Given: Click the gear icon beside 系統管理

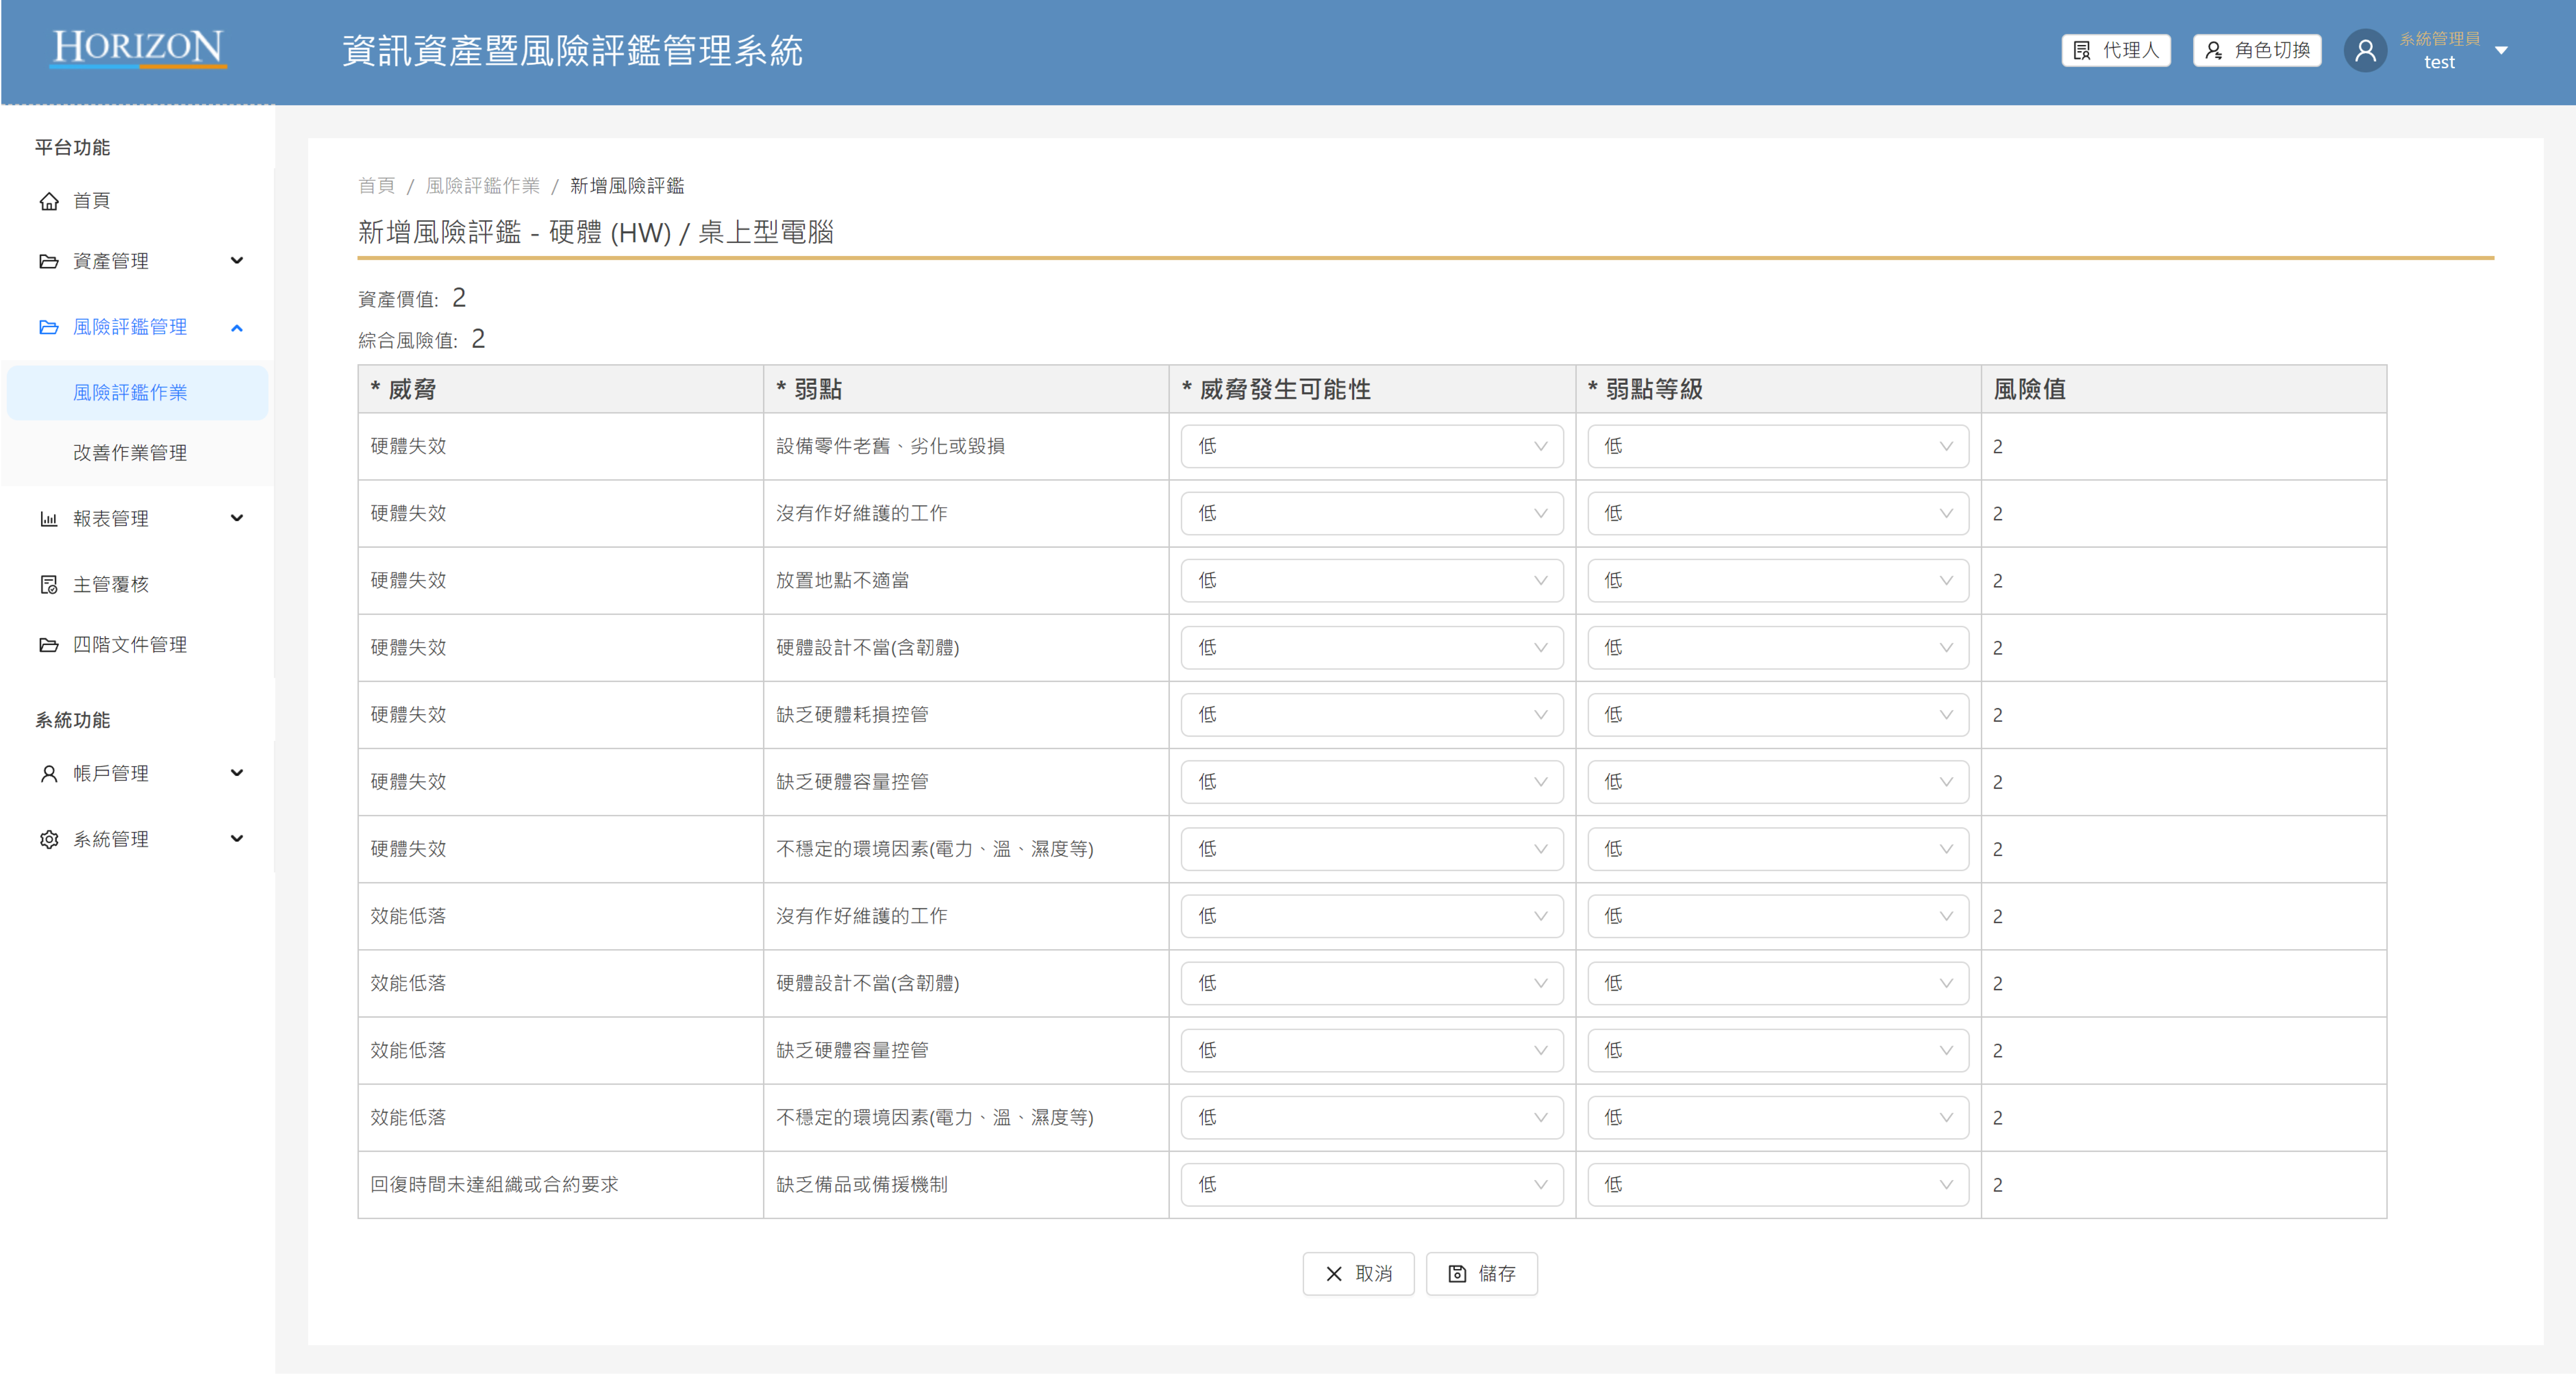Looking at the screenshot, I should coord(49,839).
